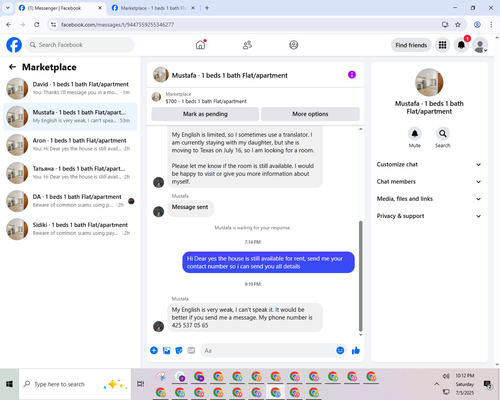This screenshot has width=500, height=400.
Task: Close the Messenger browser tab
Action: 100,8
